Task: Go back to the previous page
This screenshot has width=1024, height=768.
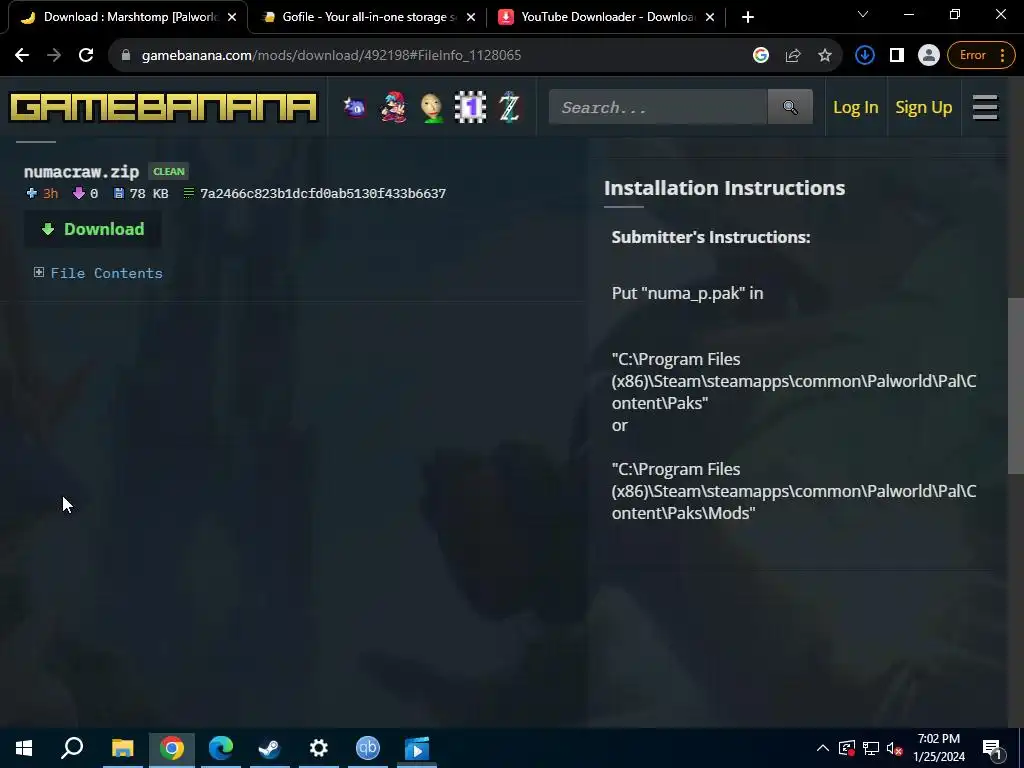Action: pos(22,56)
